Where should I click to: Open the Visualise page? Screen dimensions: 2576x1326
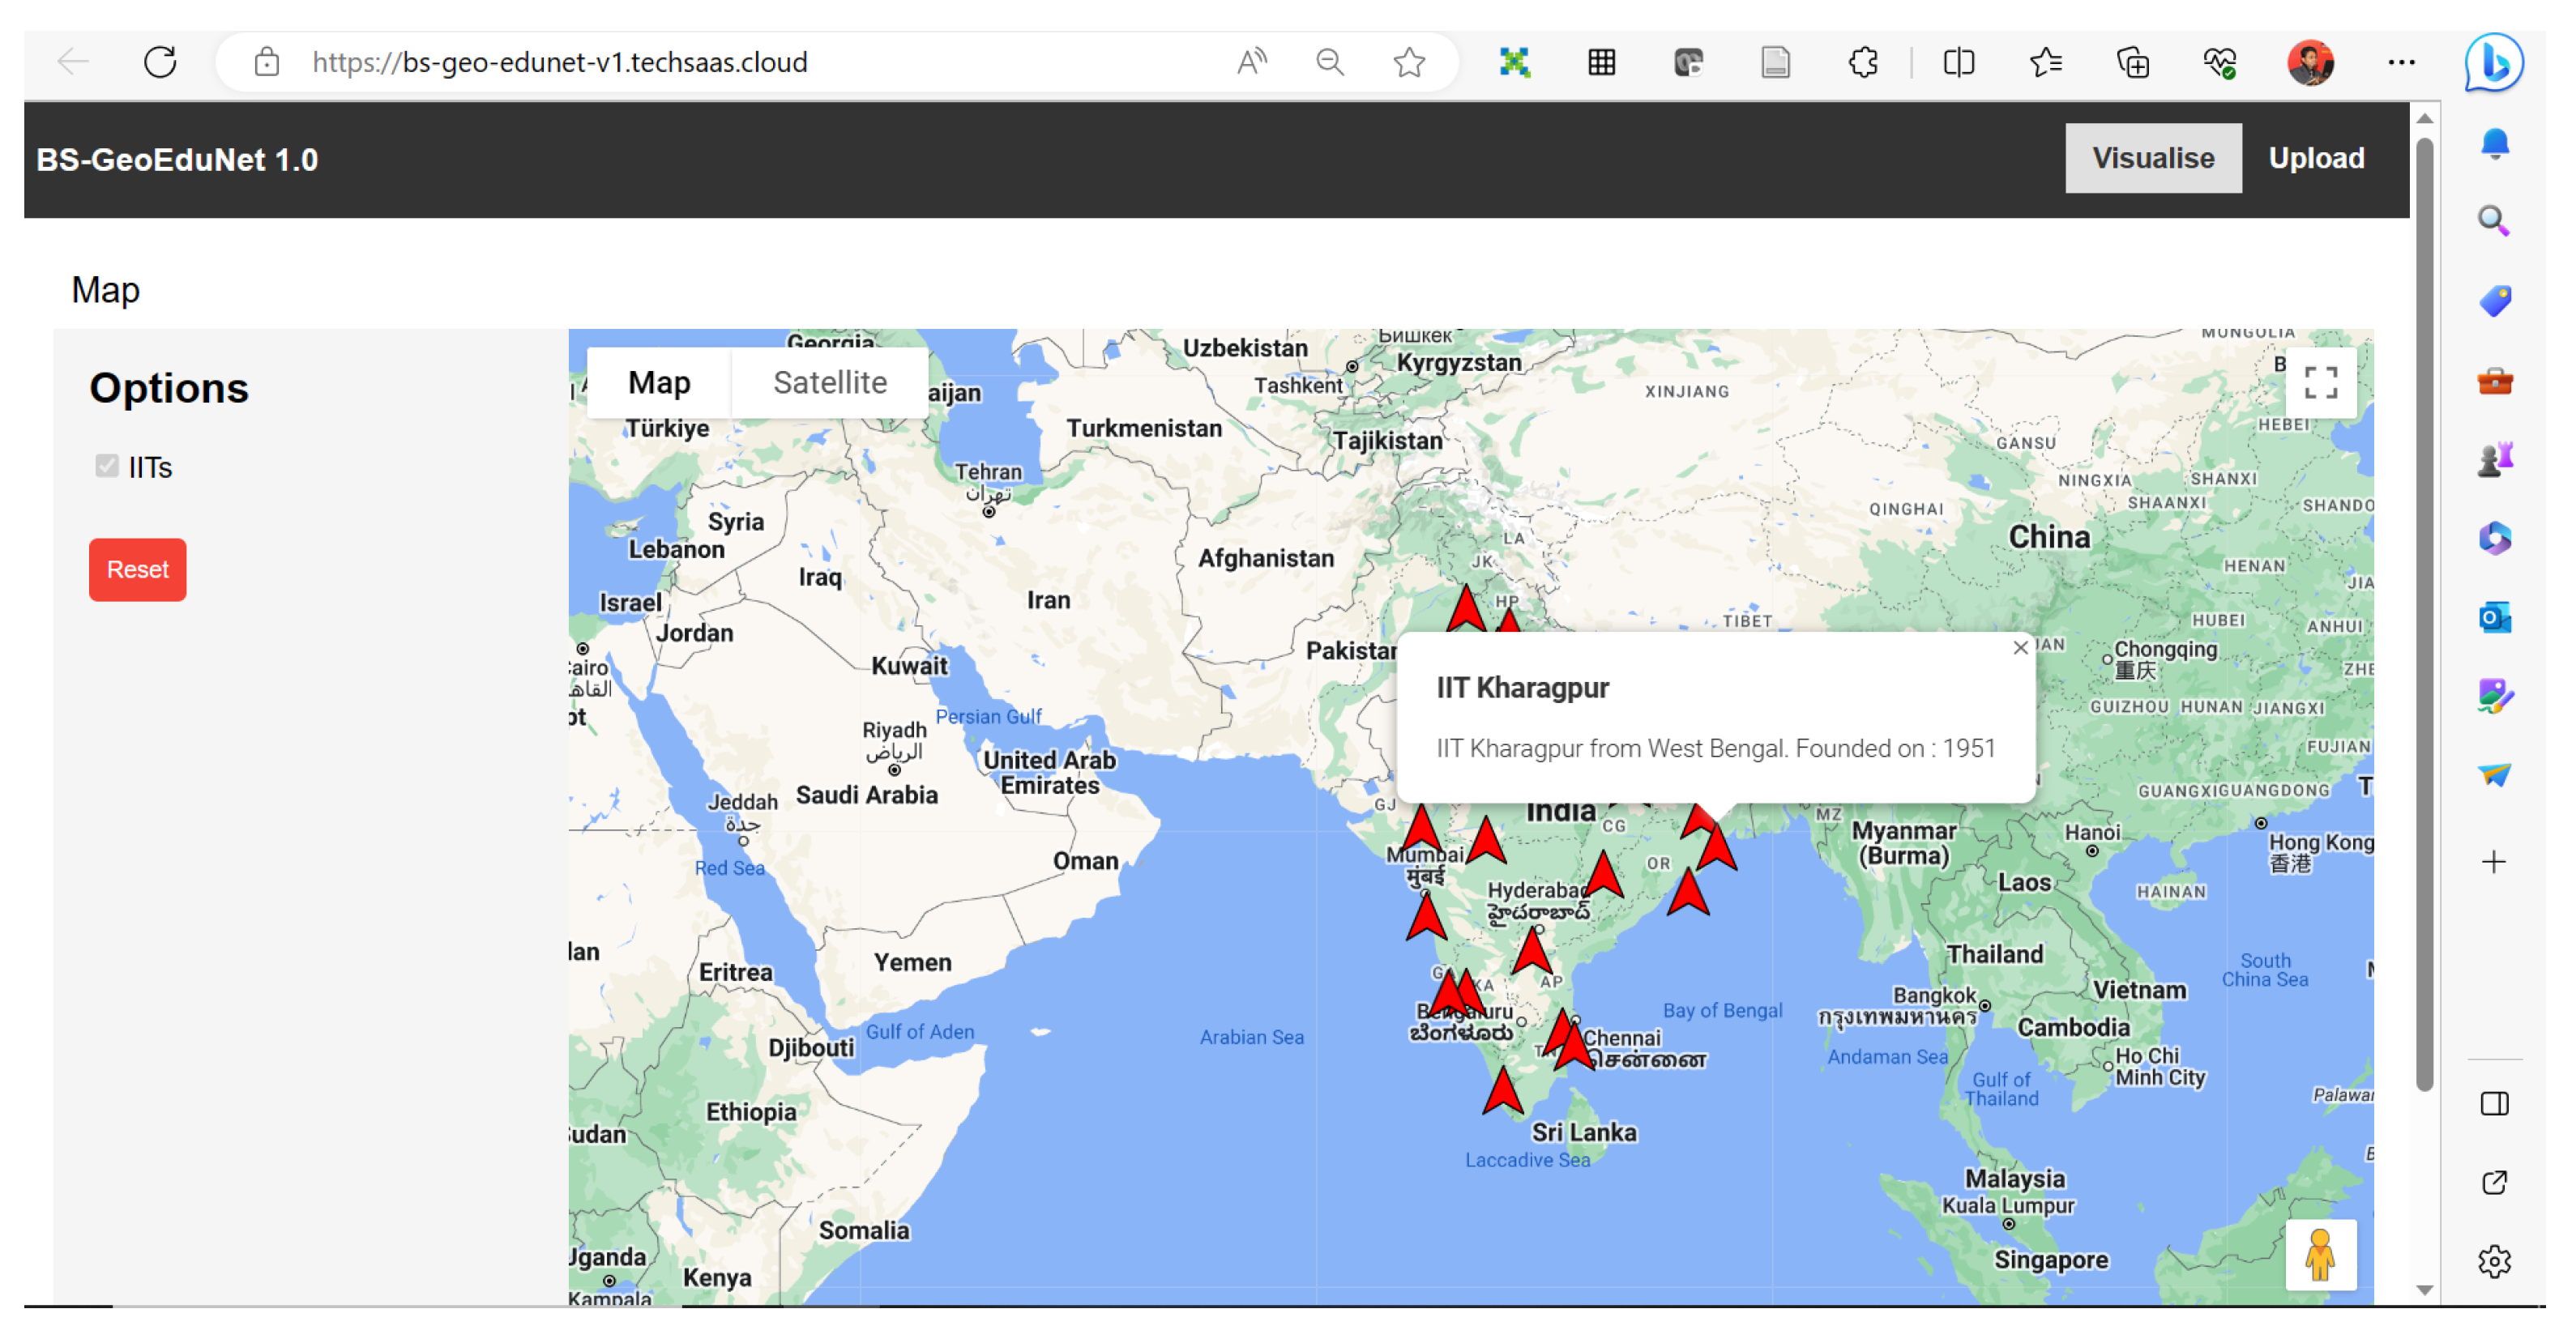pos(2153,158)
